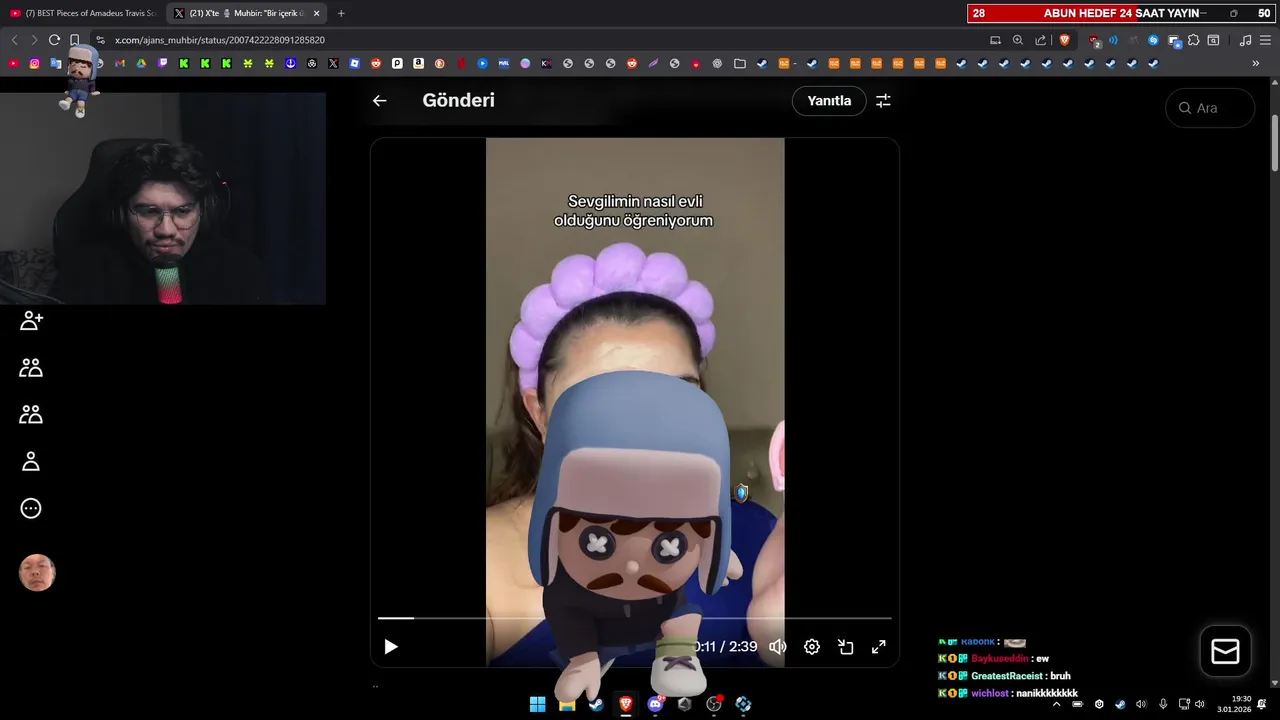Open the music note media control
This screenshot has height=720, width=1280.
pos(1245,40)
